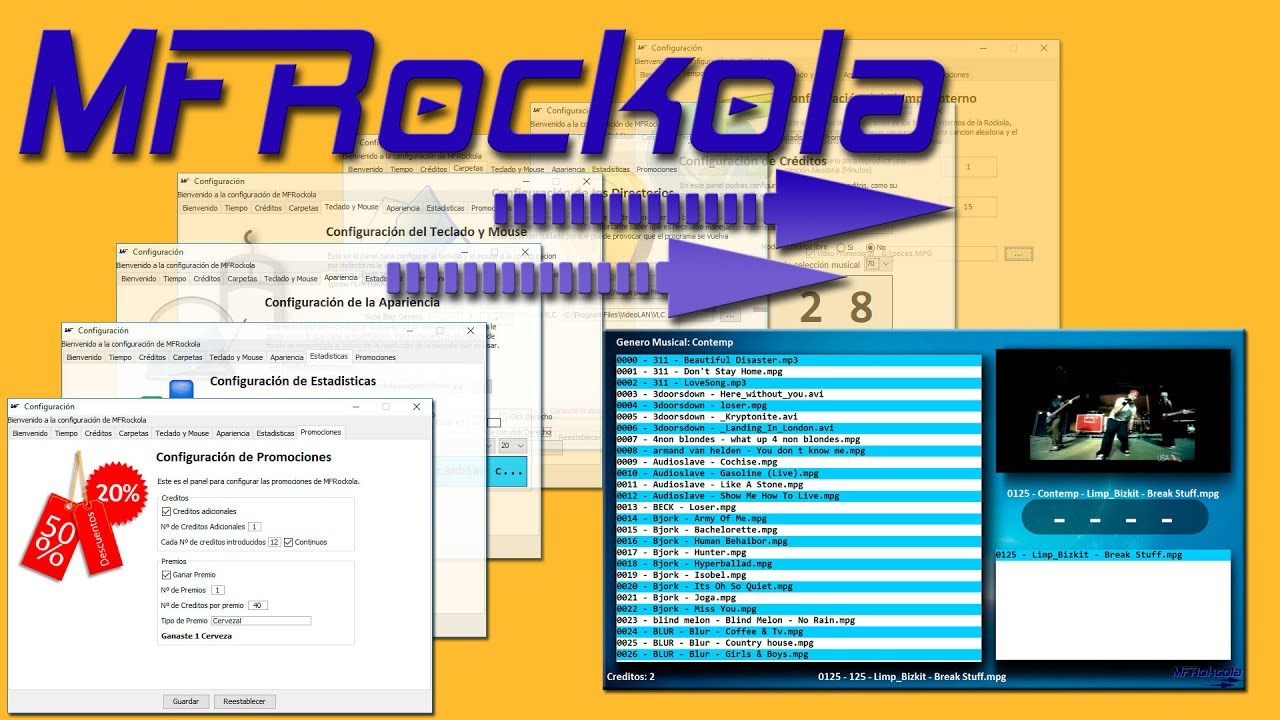Open Teclado y Mouse tab in Promociones window
The width and height of the screenshot is (1280, 720).
[182, 433]
